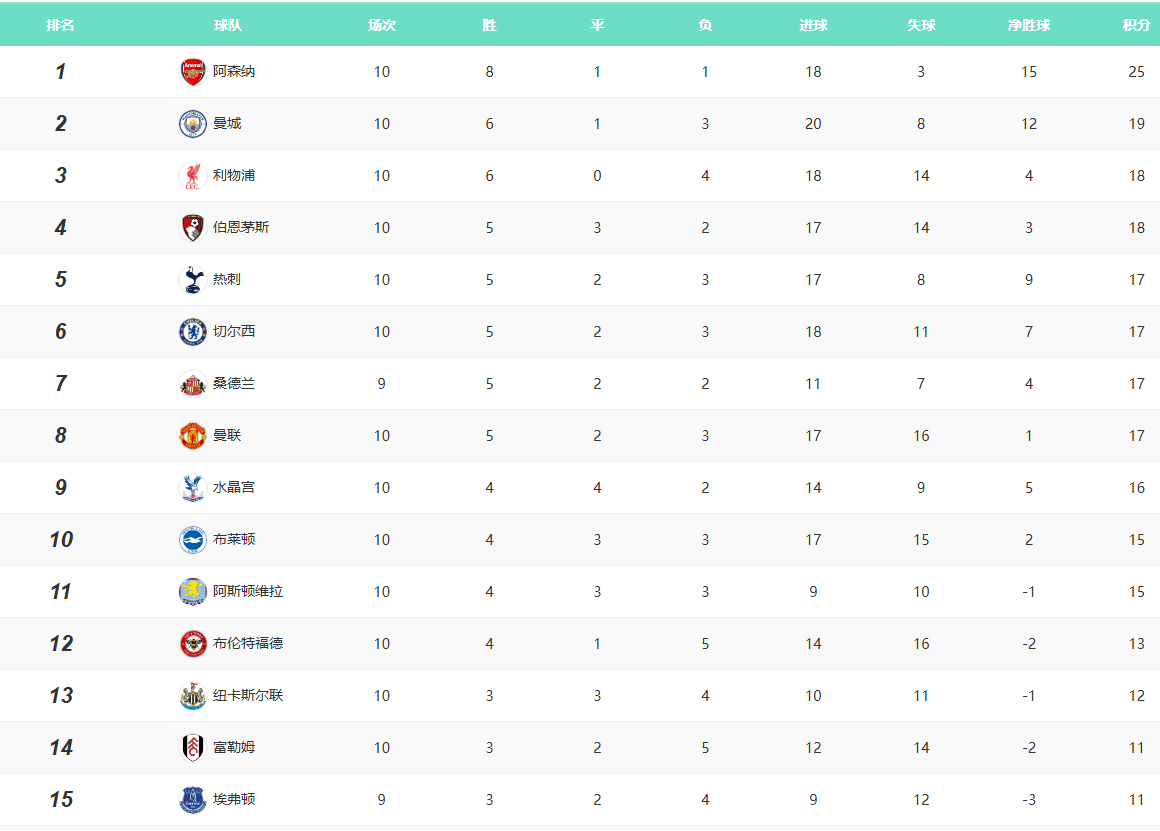This screenshot has height=831, width=1160.
Task: Click the Crystal Palace eagle badge
Action: pyautogui.click(x=193, y=488)
